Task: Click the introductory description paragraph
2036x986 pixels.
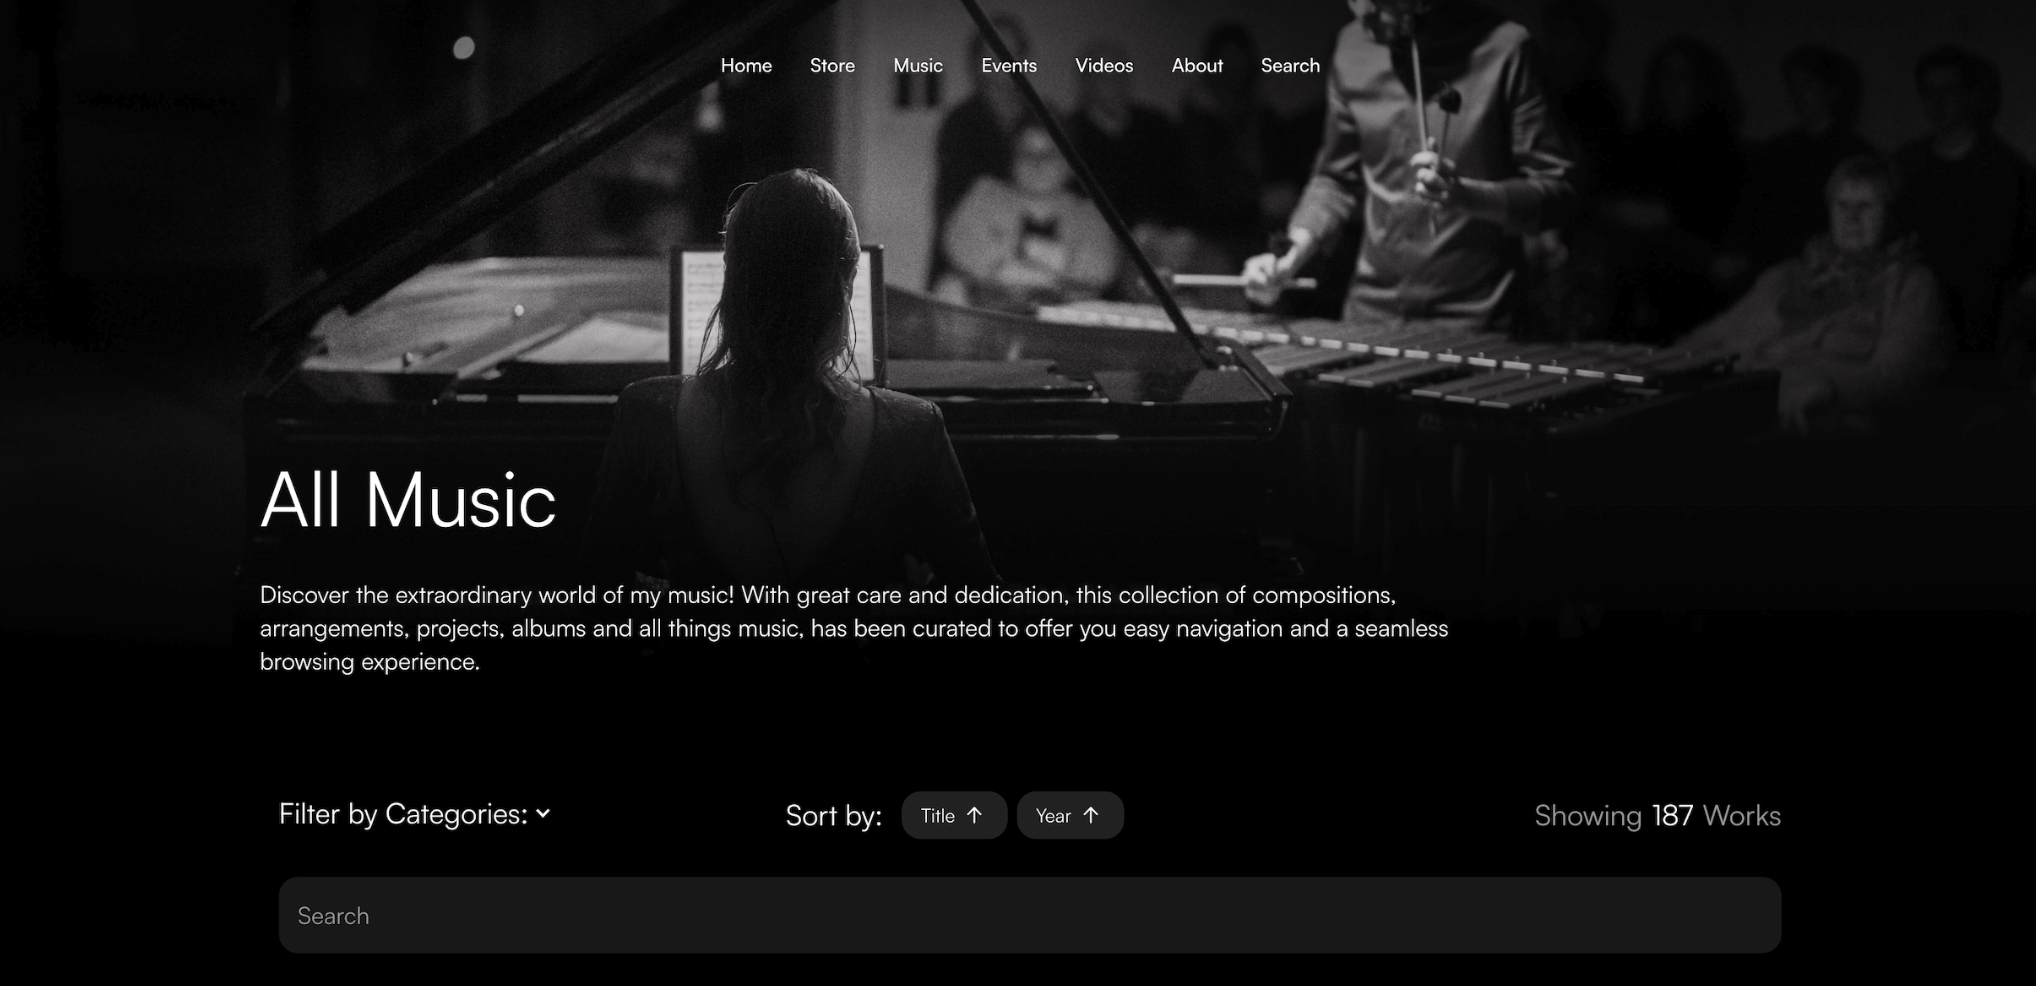Action: (854, 628)
